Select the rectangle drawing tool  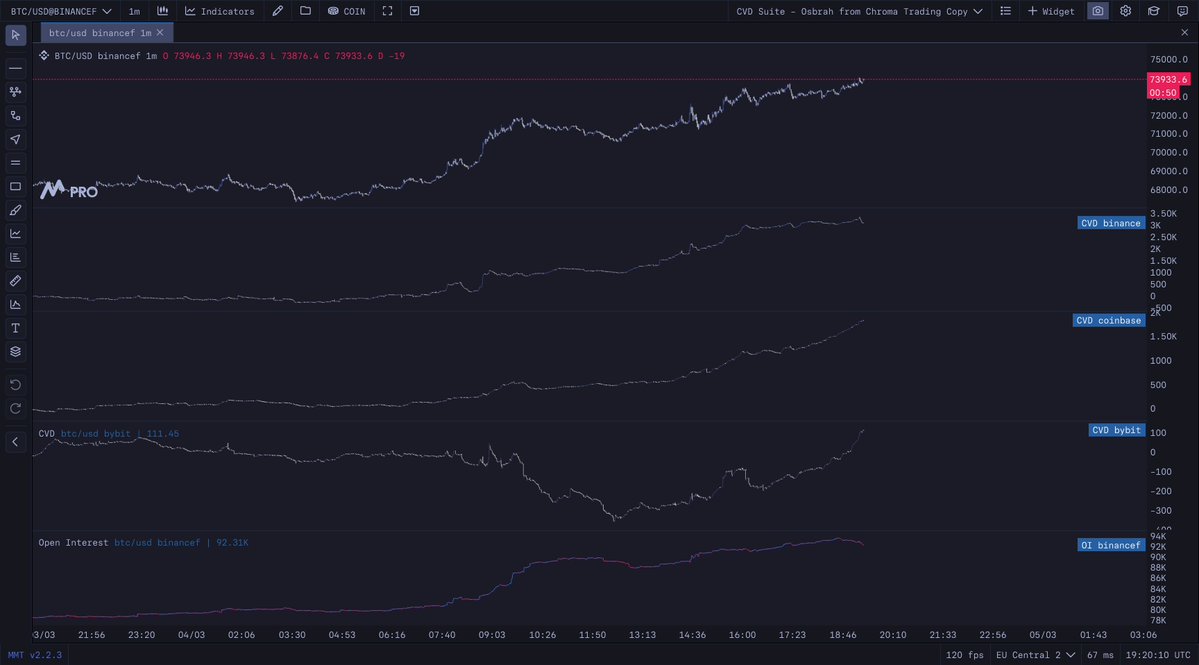[15, 186]
